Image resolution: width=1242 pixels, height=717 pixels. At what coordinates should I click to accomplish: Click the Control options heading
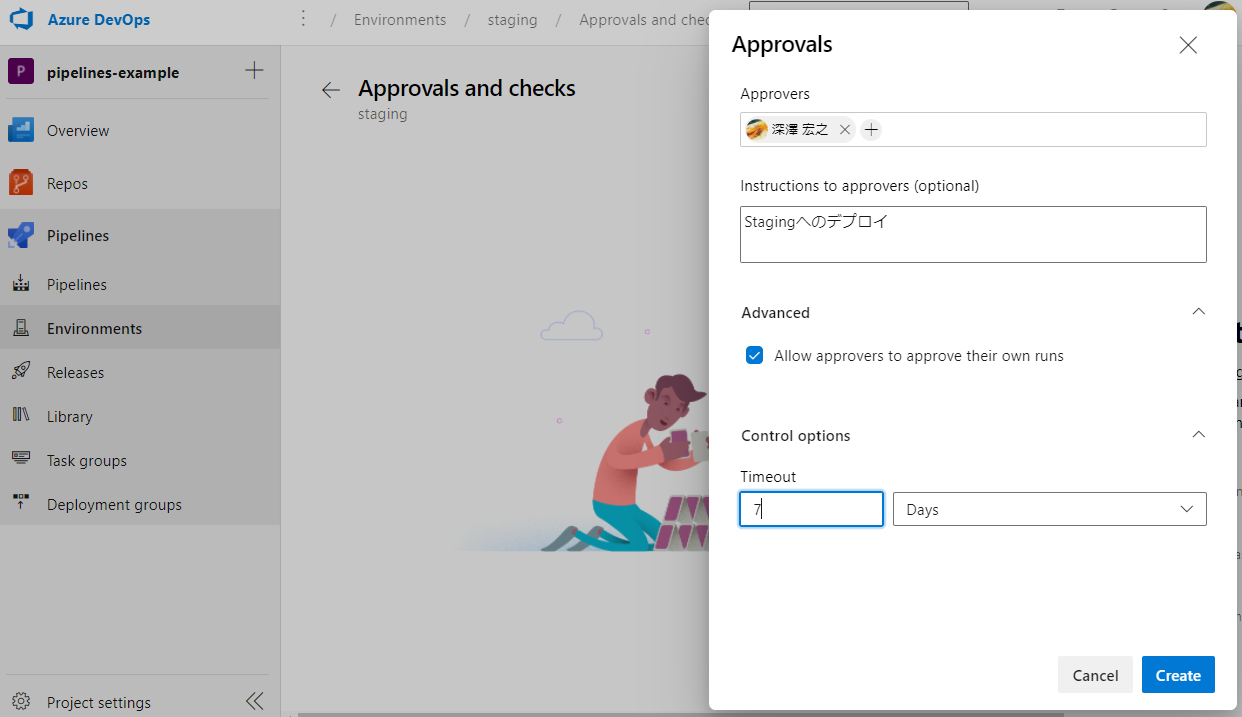(795, 435)
